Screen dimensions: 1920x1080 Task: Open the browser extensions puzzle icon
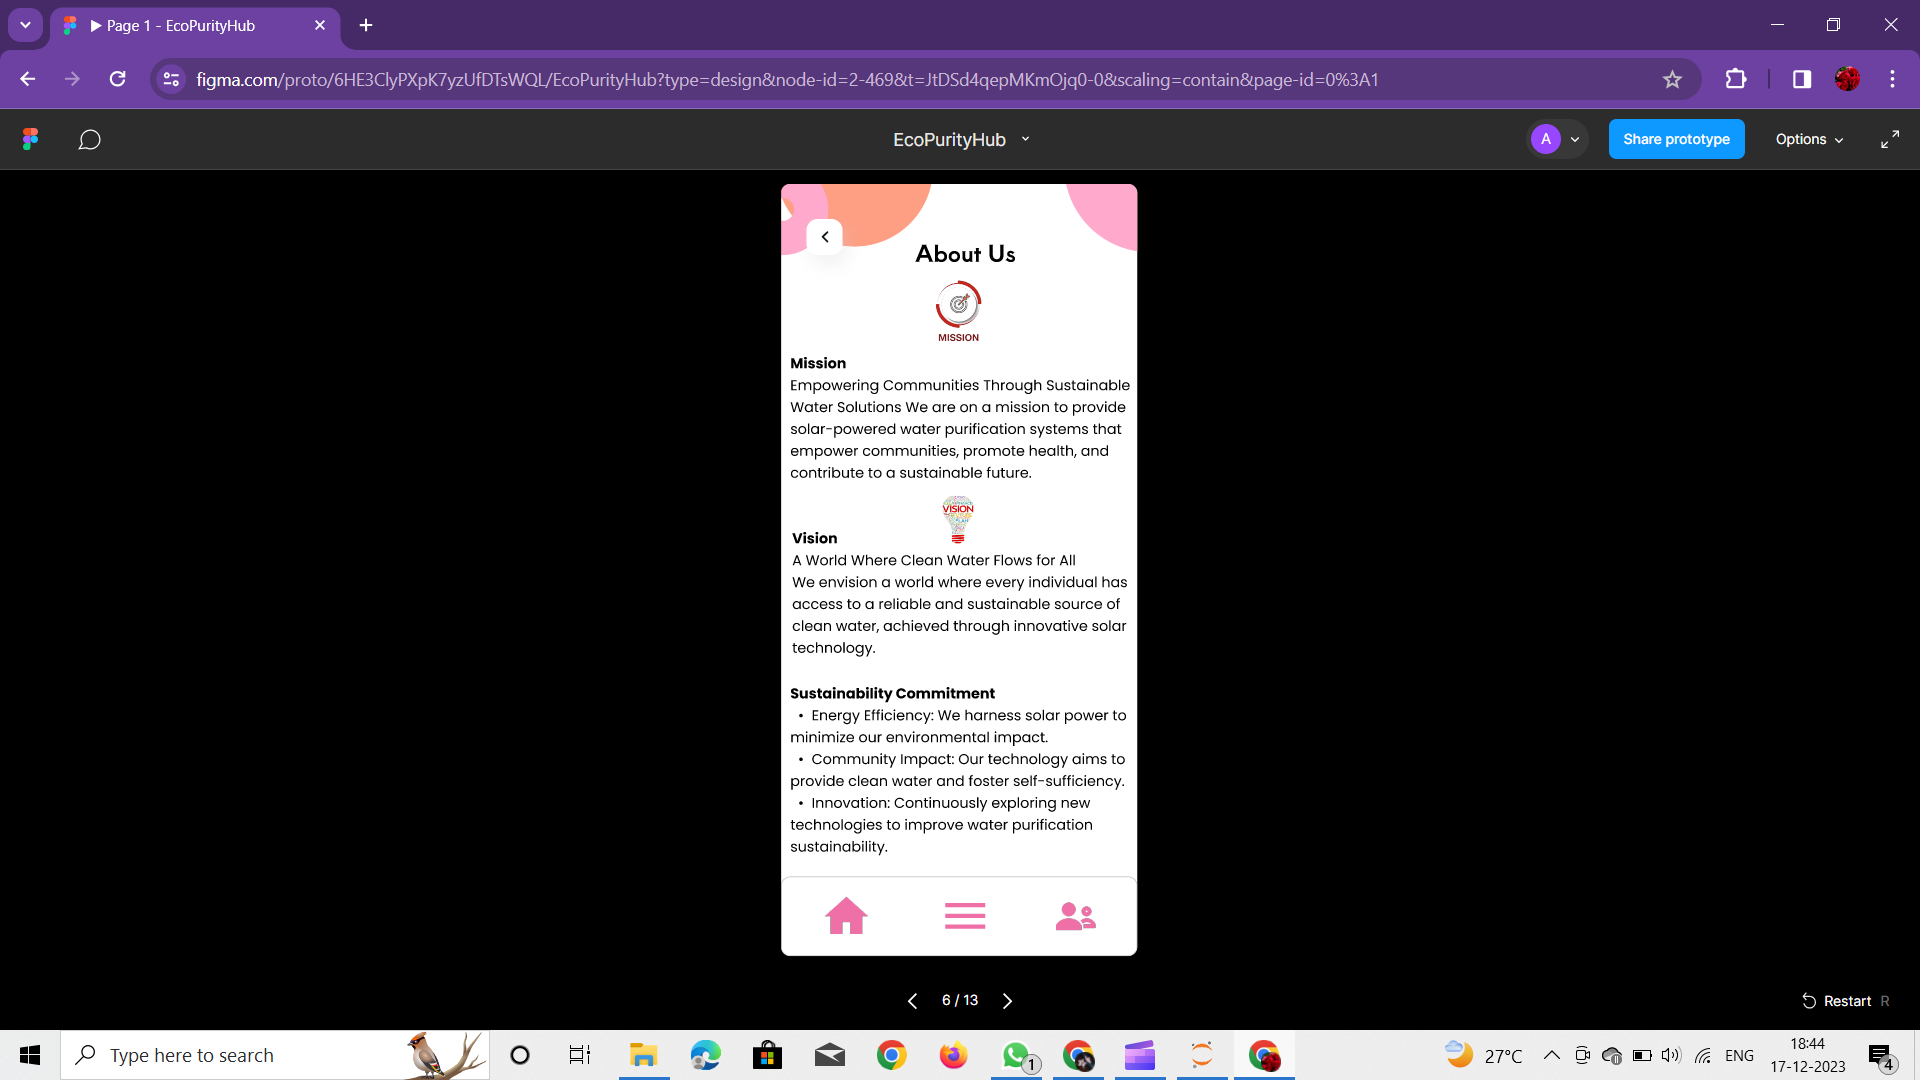click(1736, 79)
